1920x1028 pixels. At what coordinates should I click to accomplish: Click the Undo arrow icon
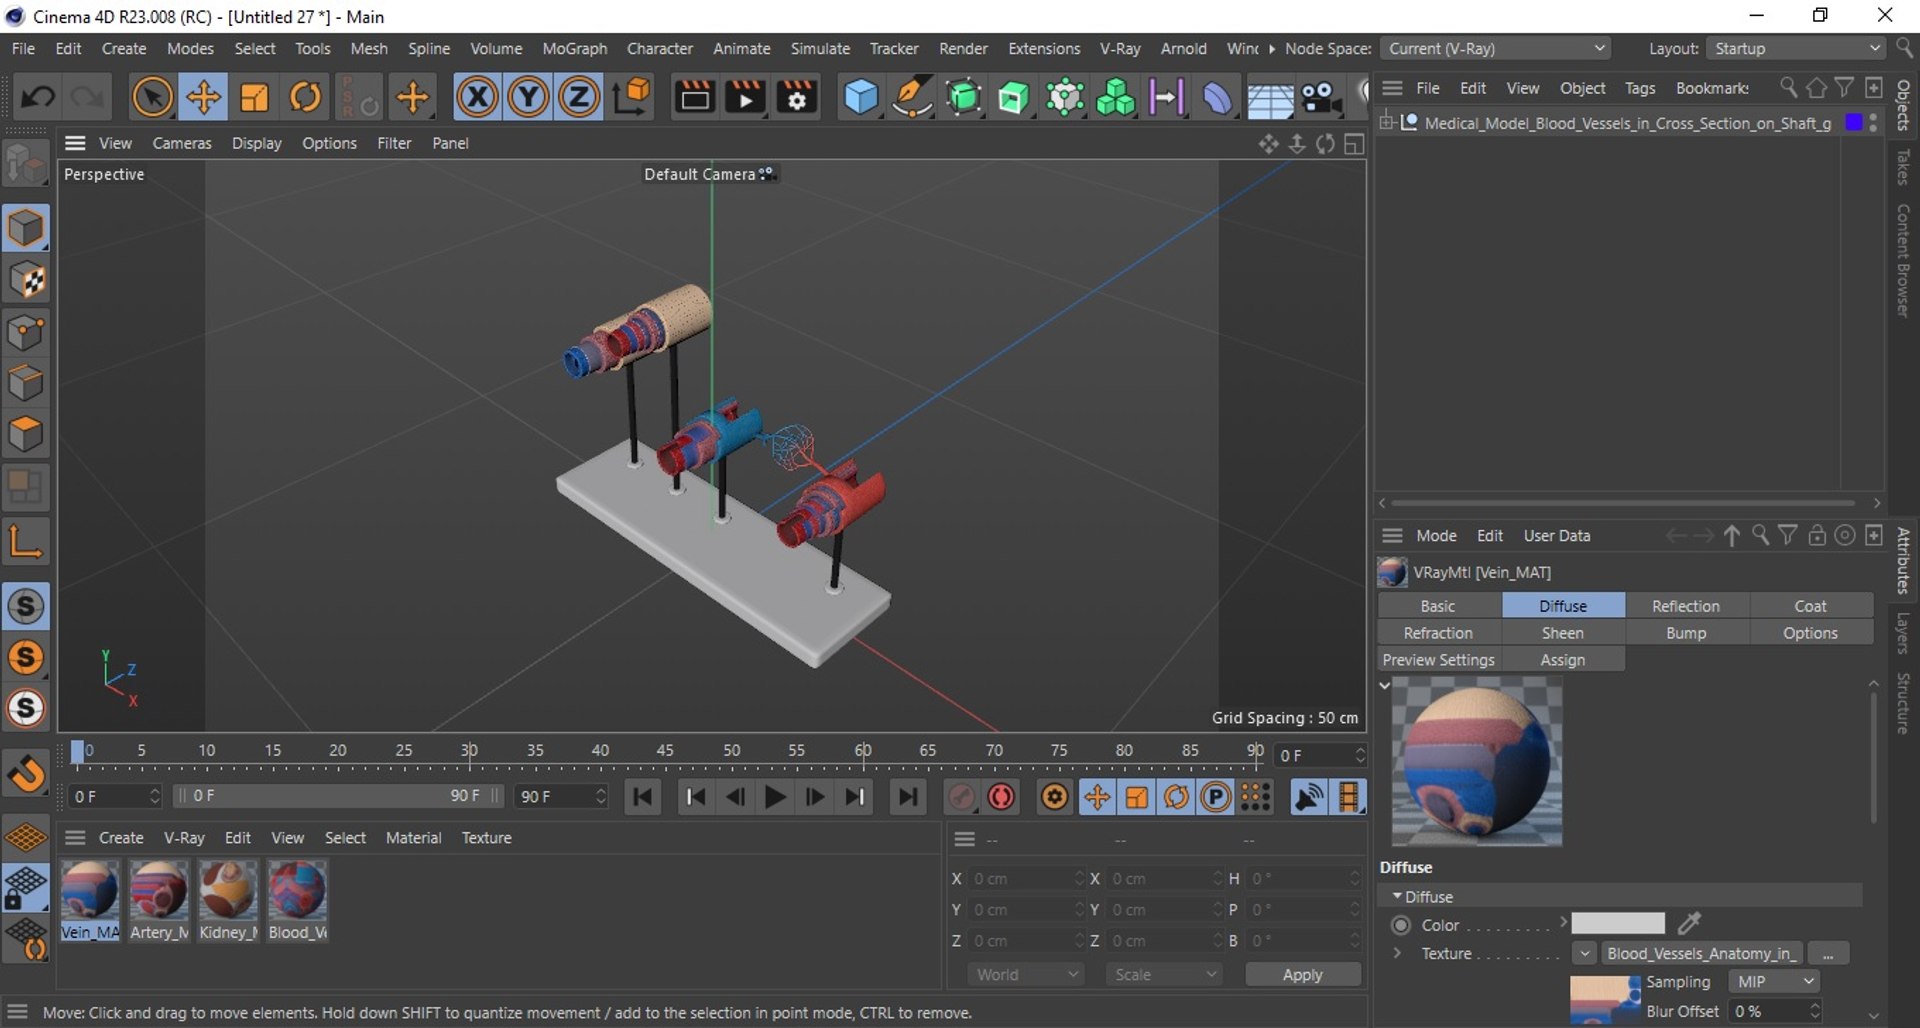click(39, 97)
